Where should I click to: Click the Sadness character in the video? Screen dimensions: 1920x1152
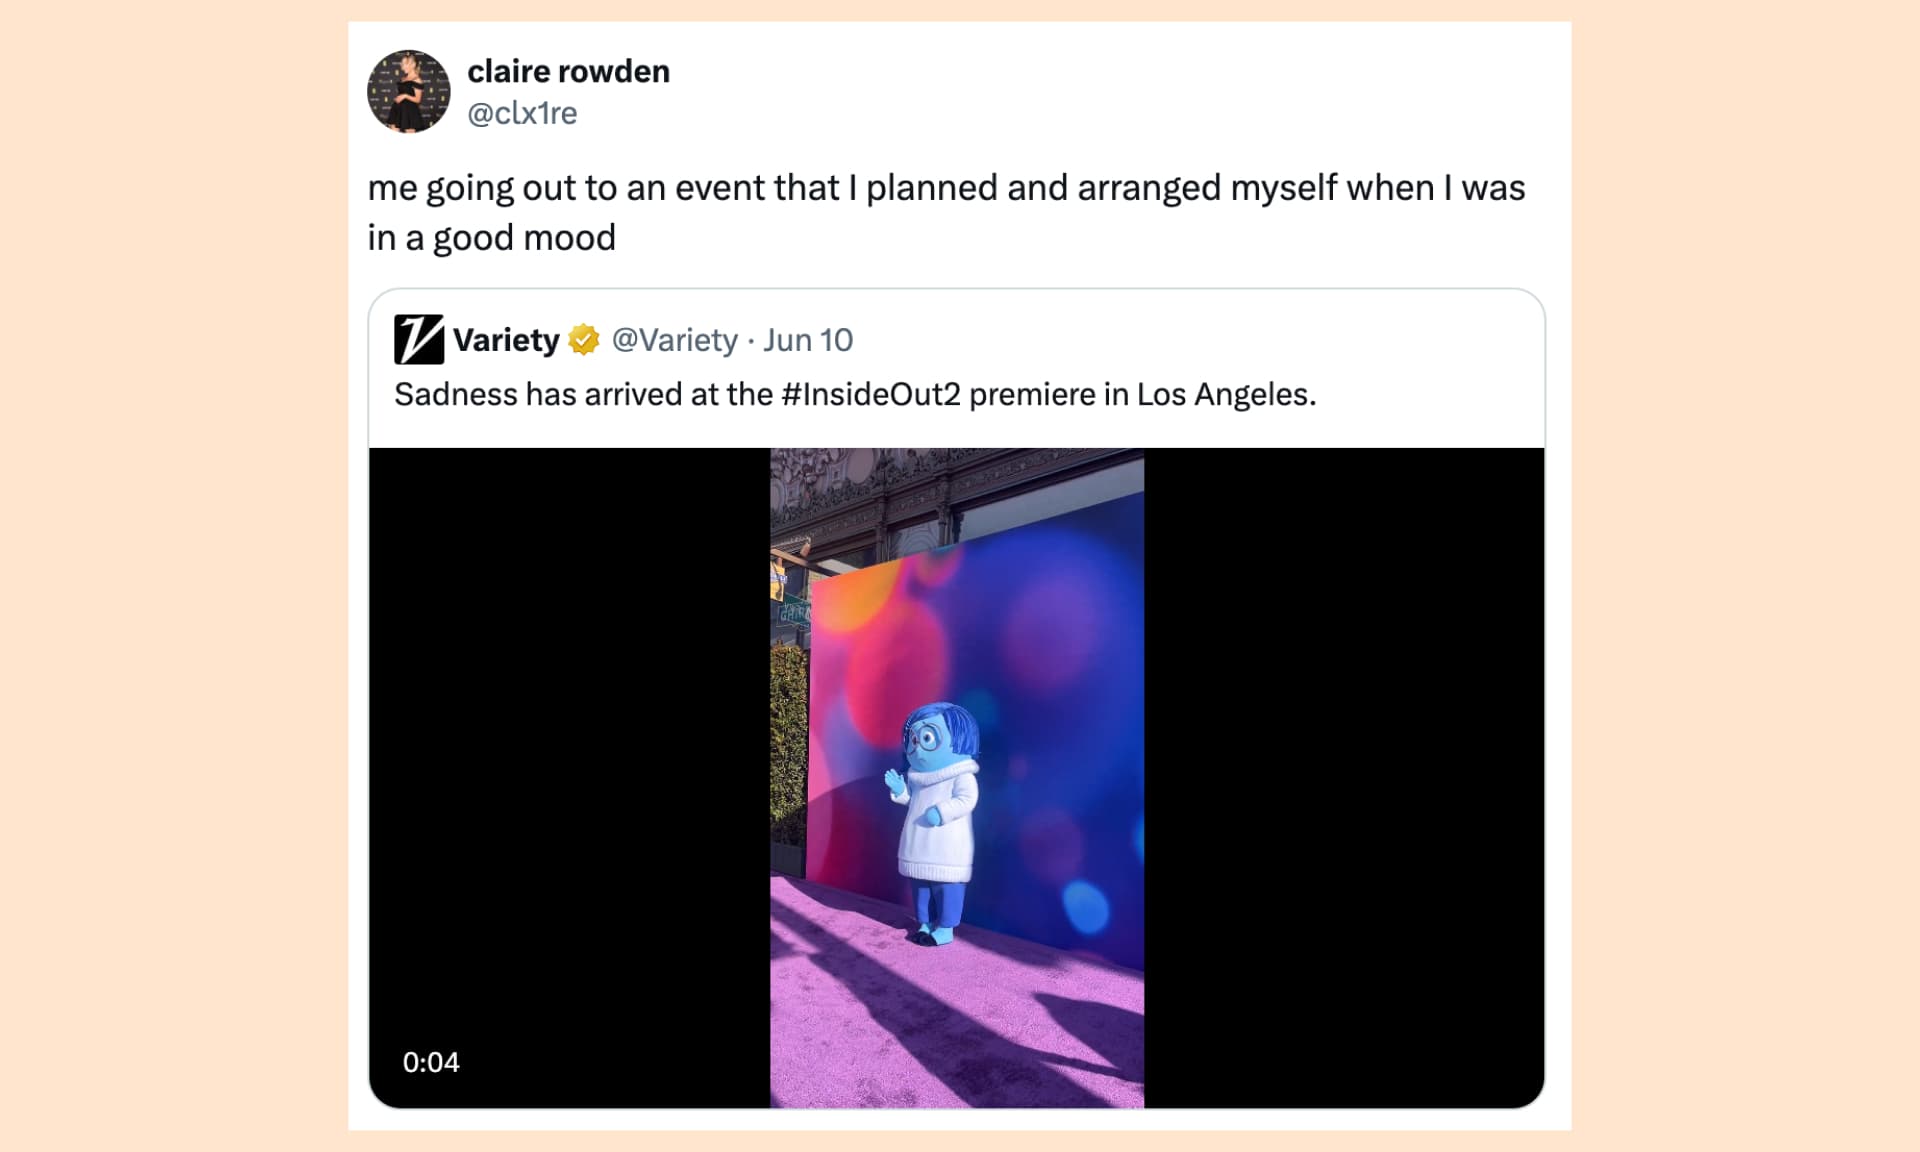pos(935,820)
